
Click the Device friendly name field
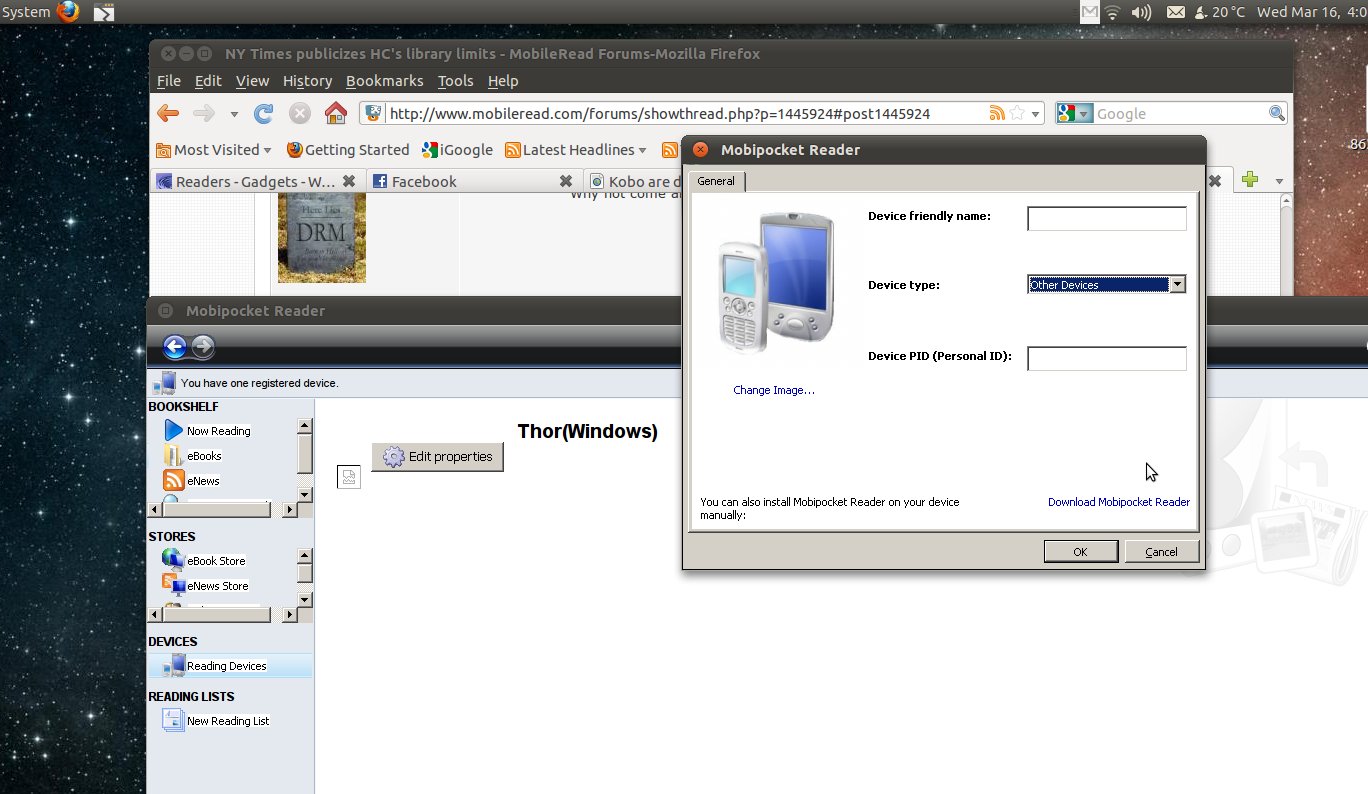[x=1107, y=218]
